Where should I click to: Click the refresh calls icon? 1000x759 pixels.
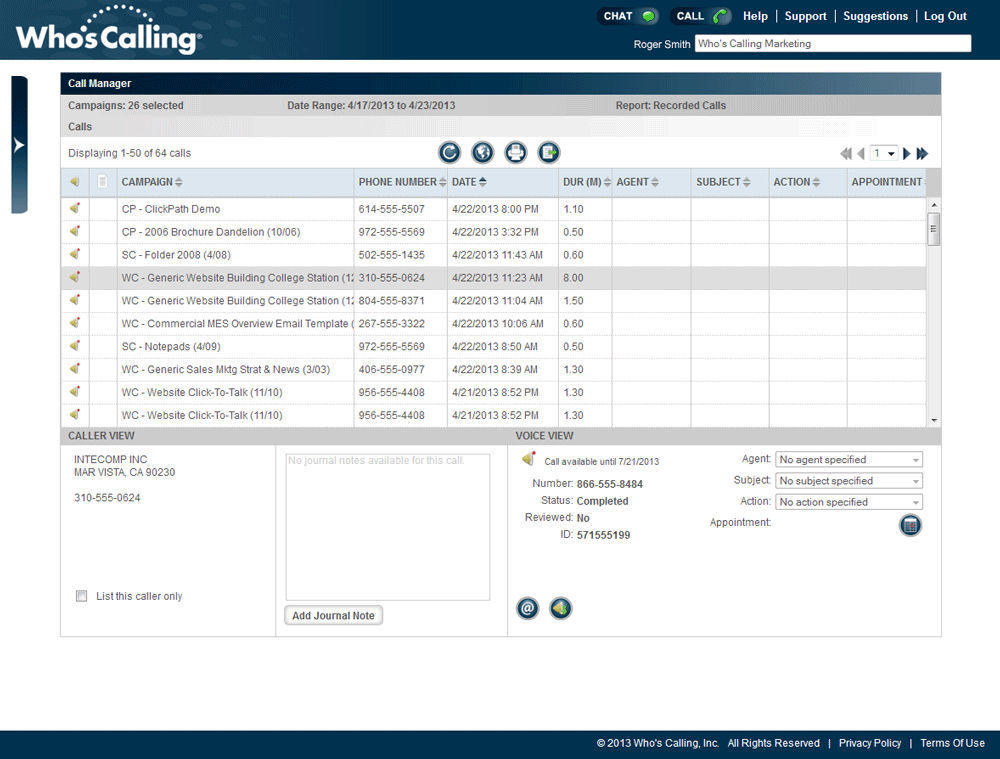450,152
